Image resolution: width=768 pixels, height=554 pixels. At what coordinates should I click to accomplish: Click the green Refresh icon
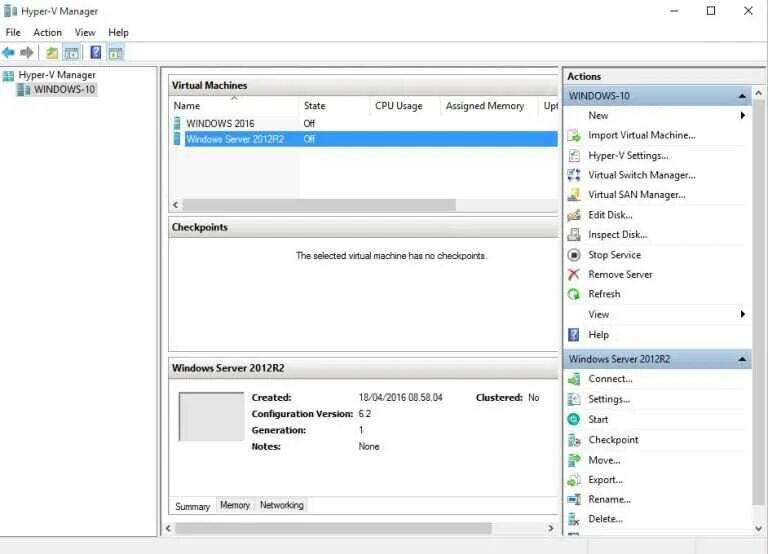click(574, 294)
